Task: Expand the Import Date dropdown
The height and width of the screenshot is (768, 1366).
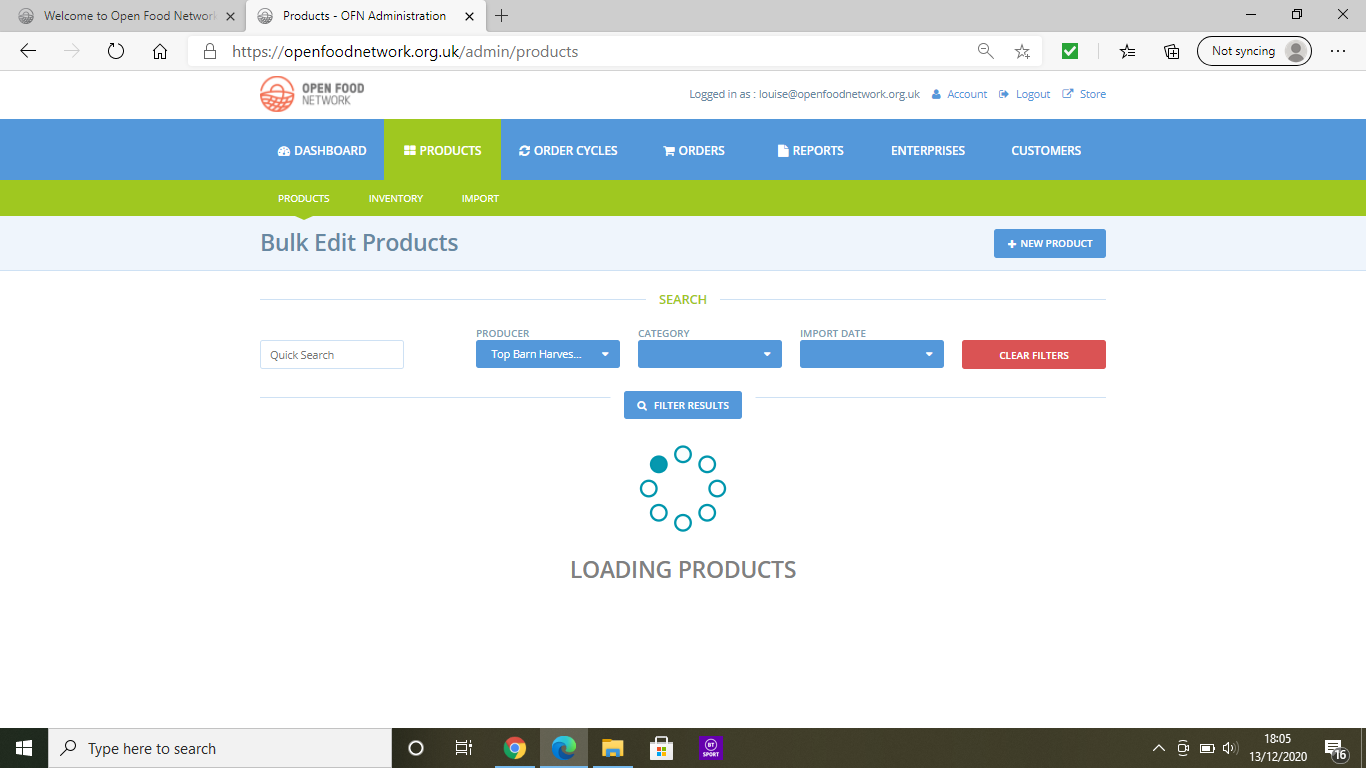Action: pyautogui.click(x=872, y=354)
